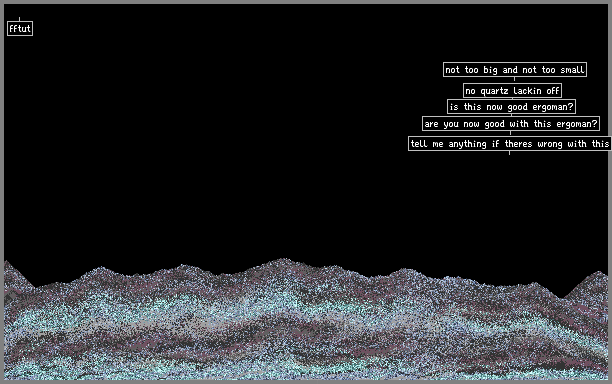Select the 'tell me anything if theres wrong' box

click(510, 144)
